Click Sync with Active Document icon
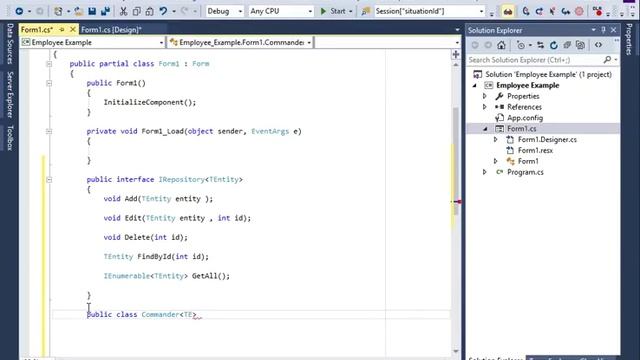This screenshot has width=640, height=360. coord(540,45)
